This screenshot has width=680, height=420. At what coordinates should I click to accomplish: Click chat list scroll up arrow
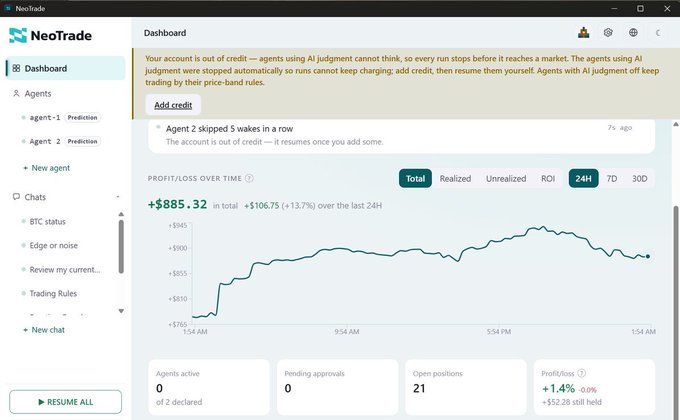121,214
